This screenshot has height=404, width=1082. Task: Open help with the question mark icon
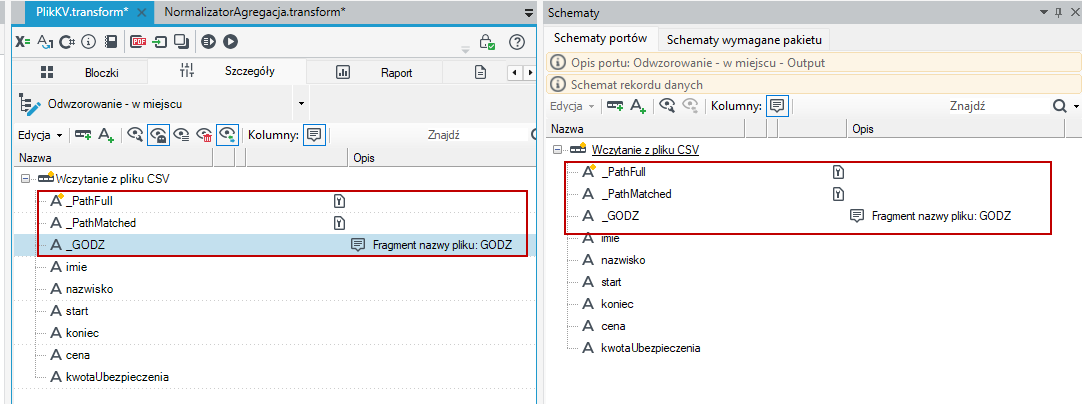(x=517, y=41)
